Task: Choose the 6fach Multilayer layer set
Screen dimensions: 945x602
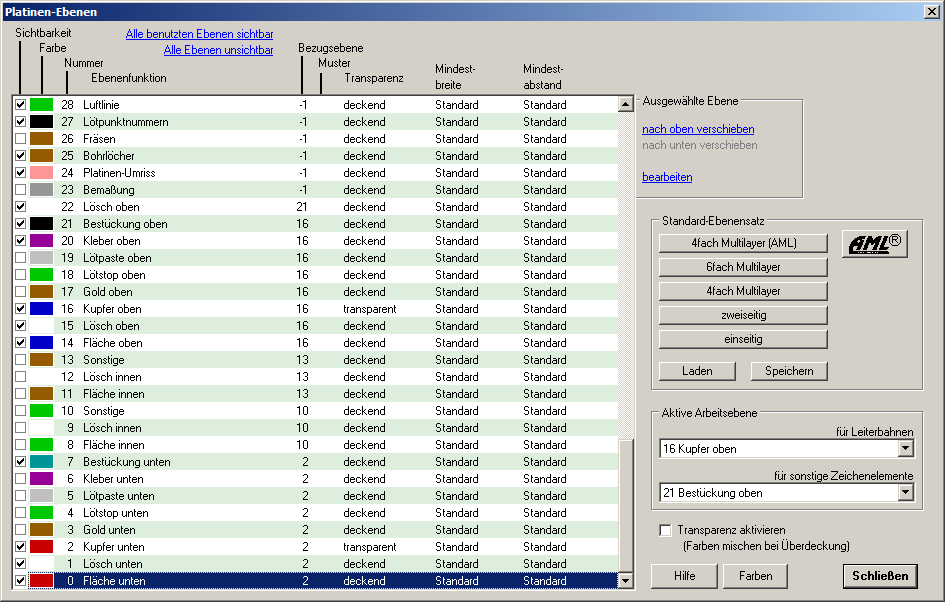Action: click(x=743, y=267)
